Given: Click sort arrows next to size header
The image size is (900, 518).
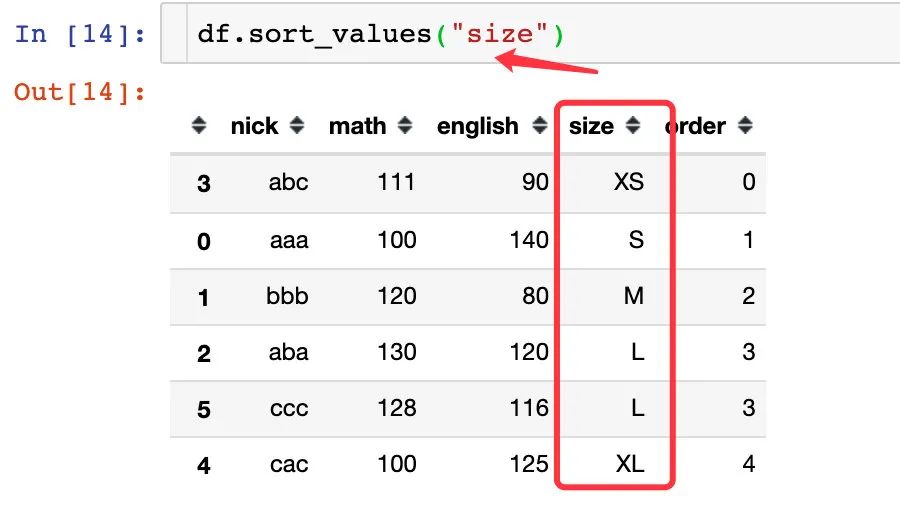Looking at the screenshot, I should [633, 125].
